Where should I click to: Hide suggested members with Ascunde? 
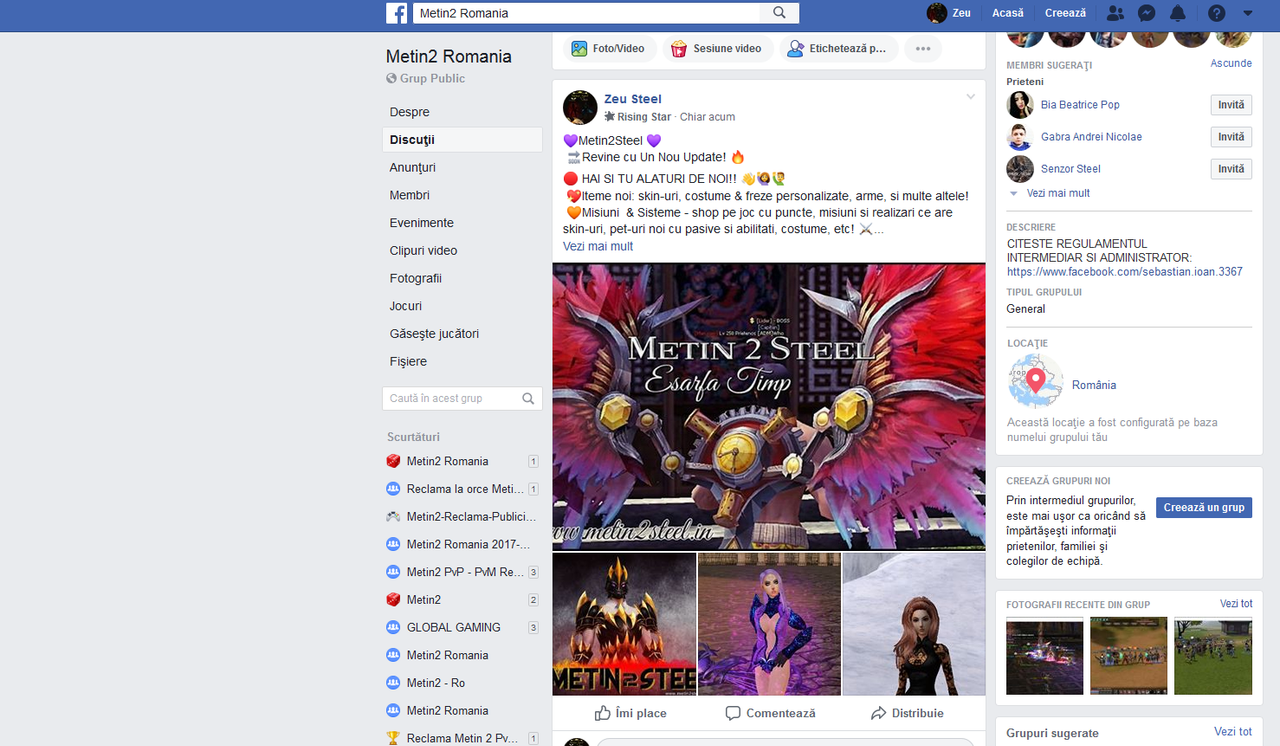[1231, 62]
